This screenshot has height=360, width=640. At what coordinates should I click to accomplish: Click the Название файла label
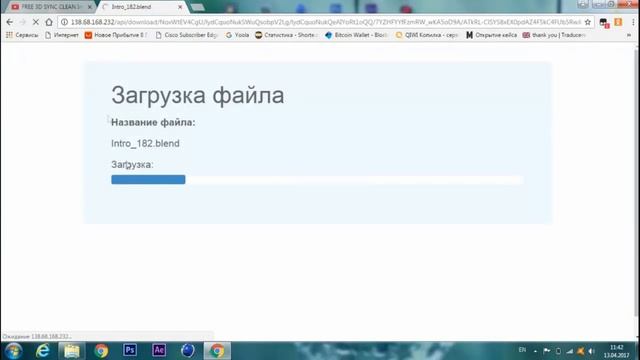(x=153, y=122)
